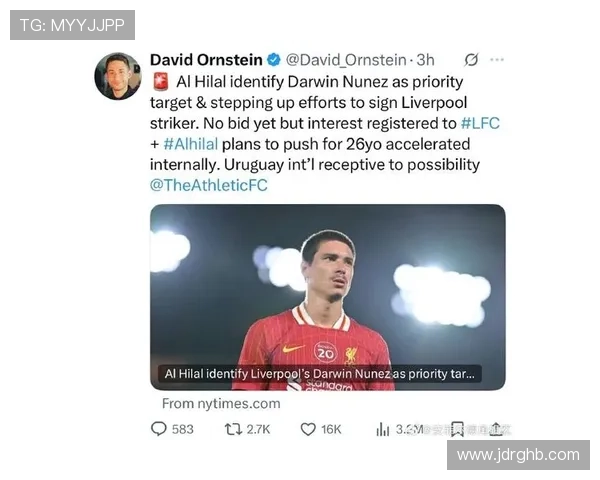Open view analytics bar chart icon
600x480 pixels.
383,429
